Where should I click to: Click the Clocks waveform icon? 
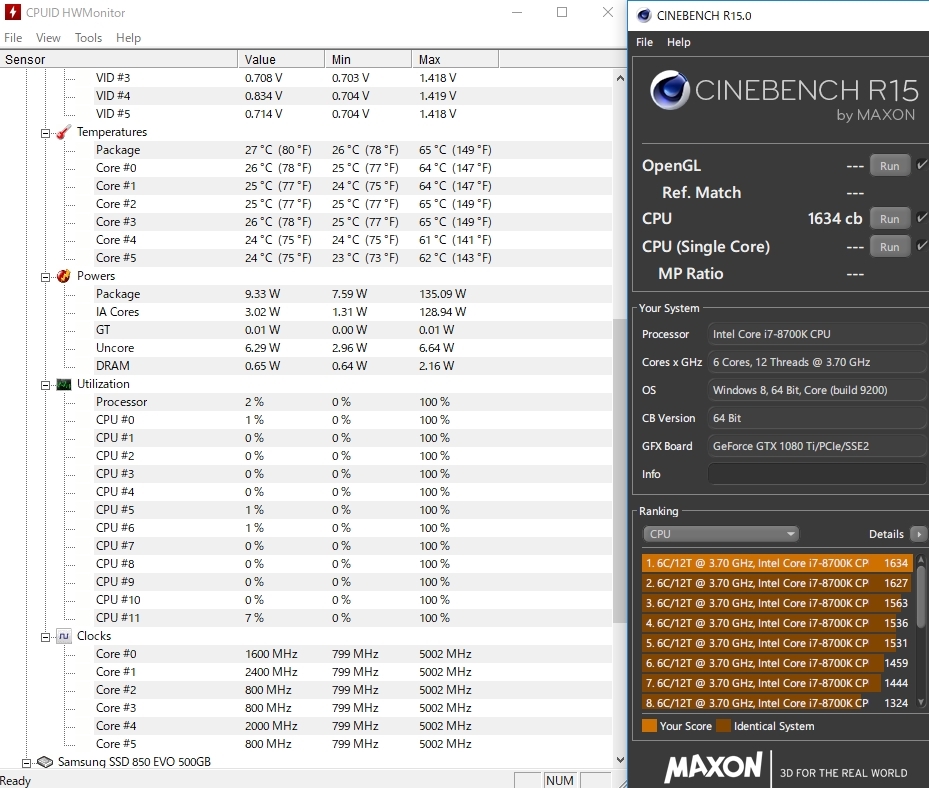(63, 636)
